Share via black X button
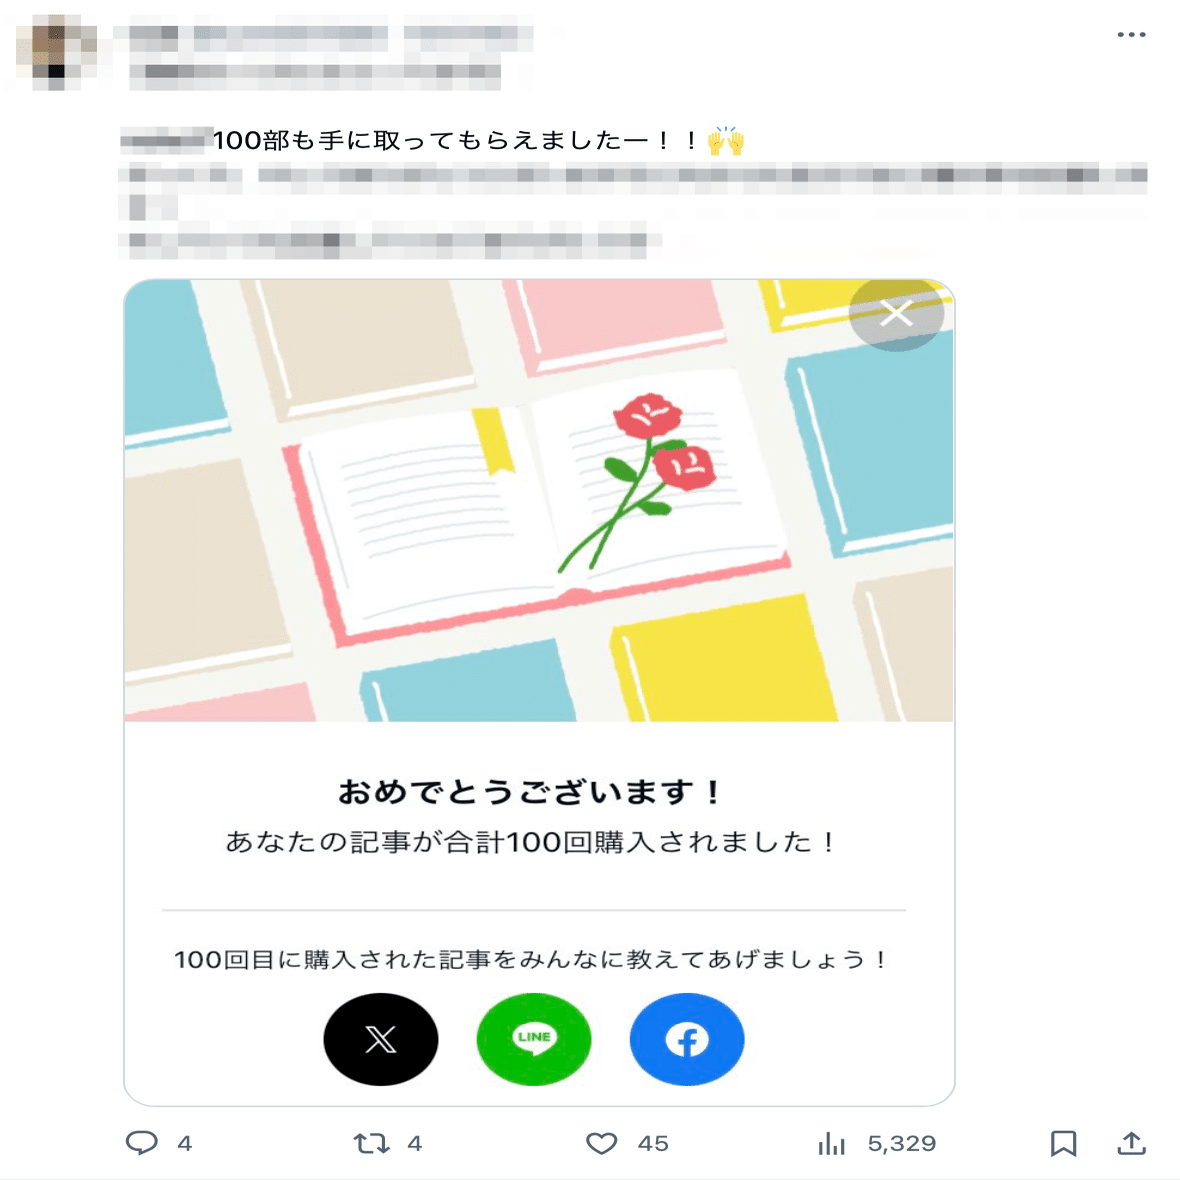 point(381,1039)
